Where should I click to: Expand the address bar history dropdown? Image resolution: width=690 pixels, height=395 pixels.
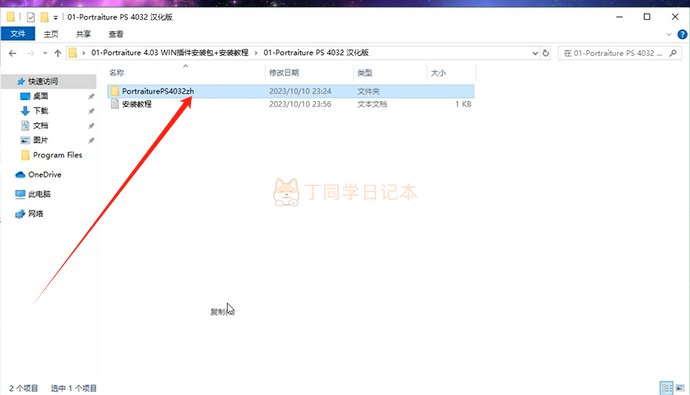[535, 53]
